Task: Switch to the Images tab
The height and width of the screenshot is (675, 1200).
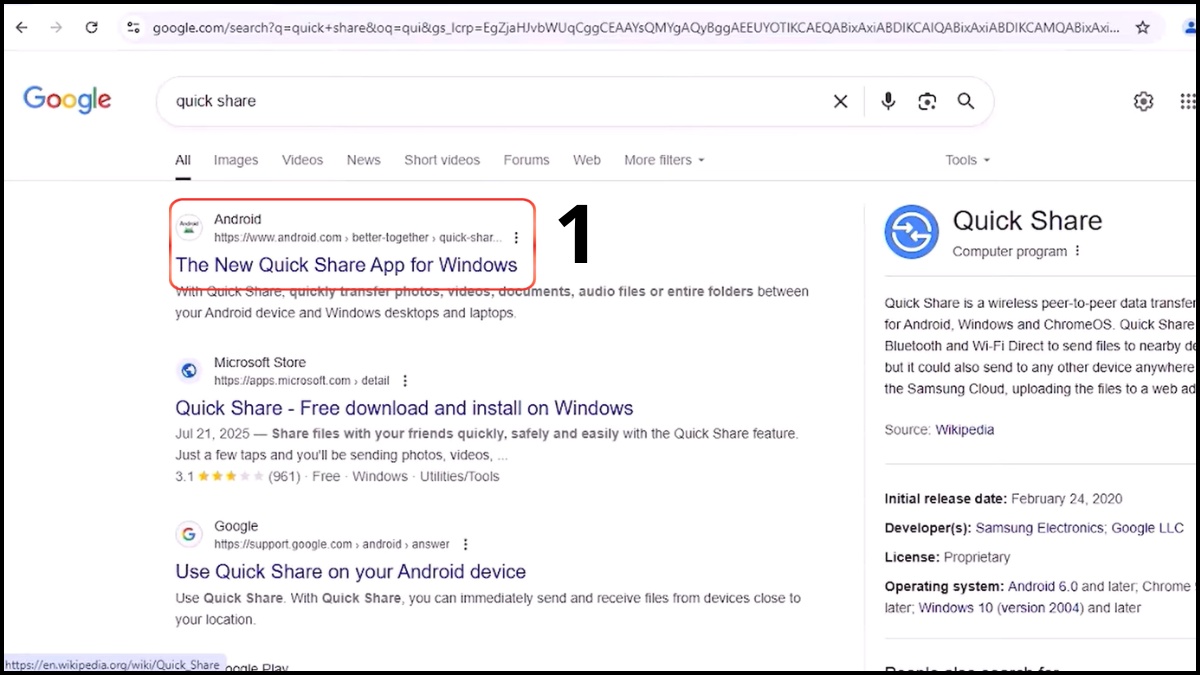Action: [236, 160]
